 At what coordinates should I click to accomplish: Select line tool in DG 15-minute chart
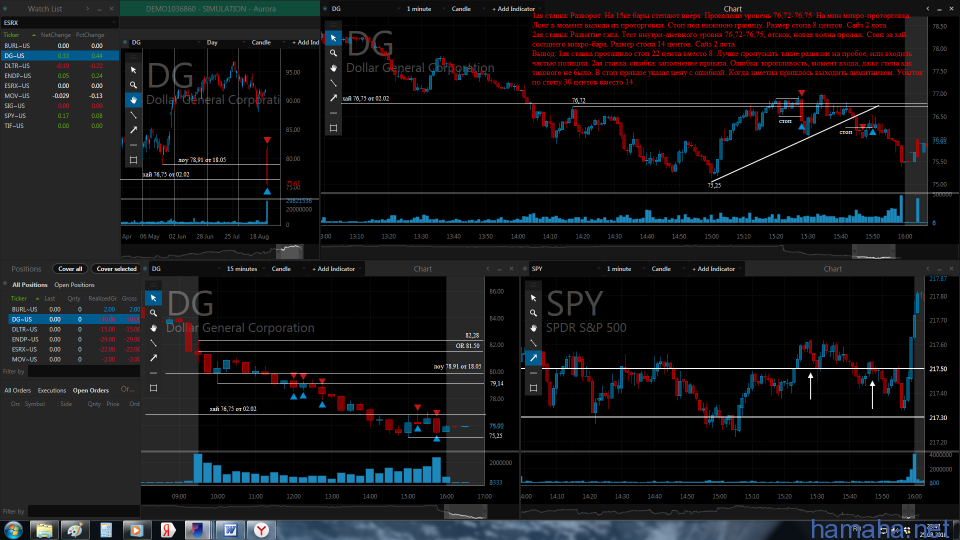153,343
